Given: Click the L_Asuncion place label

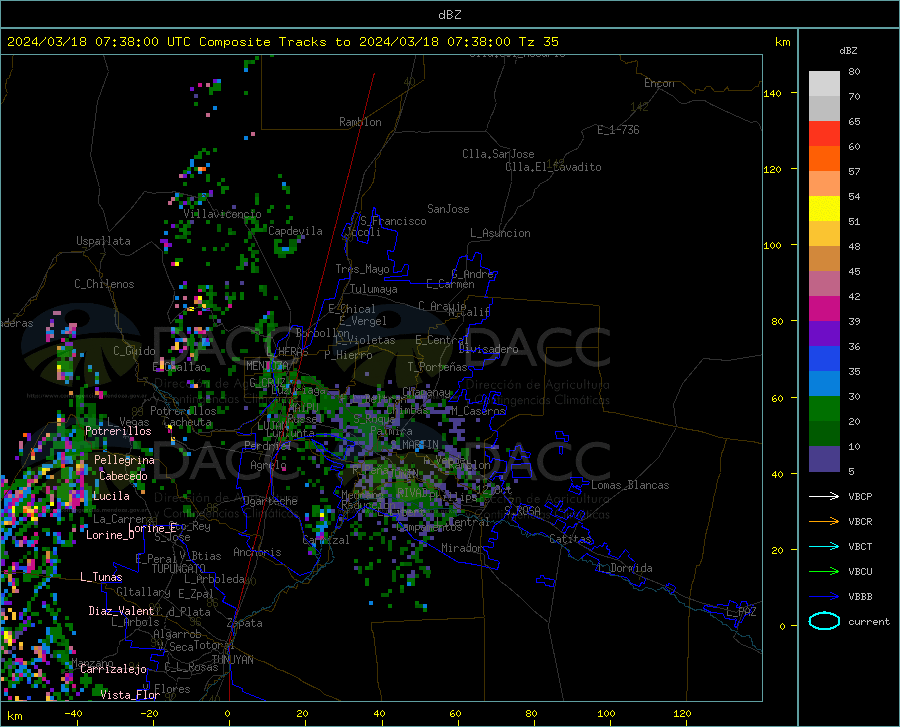Looking at the screenshot, I should (x=500, y=233).
